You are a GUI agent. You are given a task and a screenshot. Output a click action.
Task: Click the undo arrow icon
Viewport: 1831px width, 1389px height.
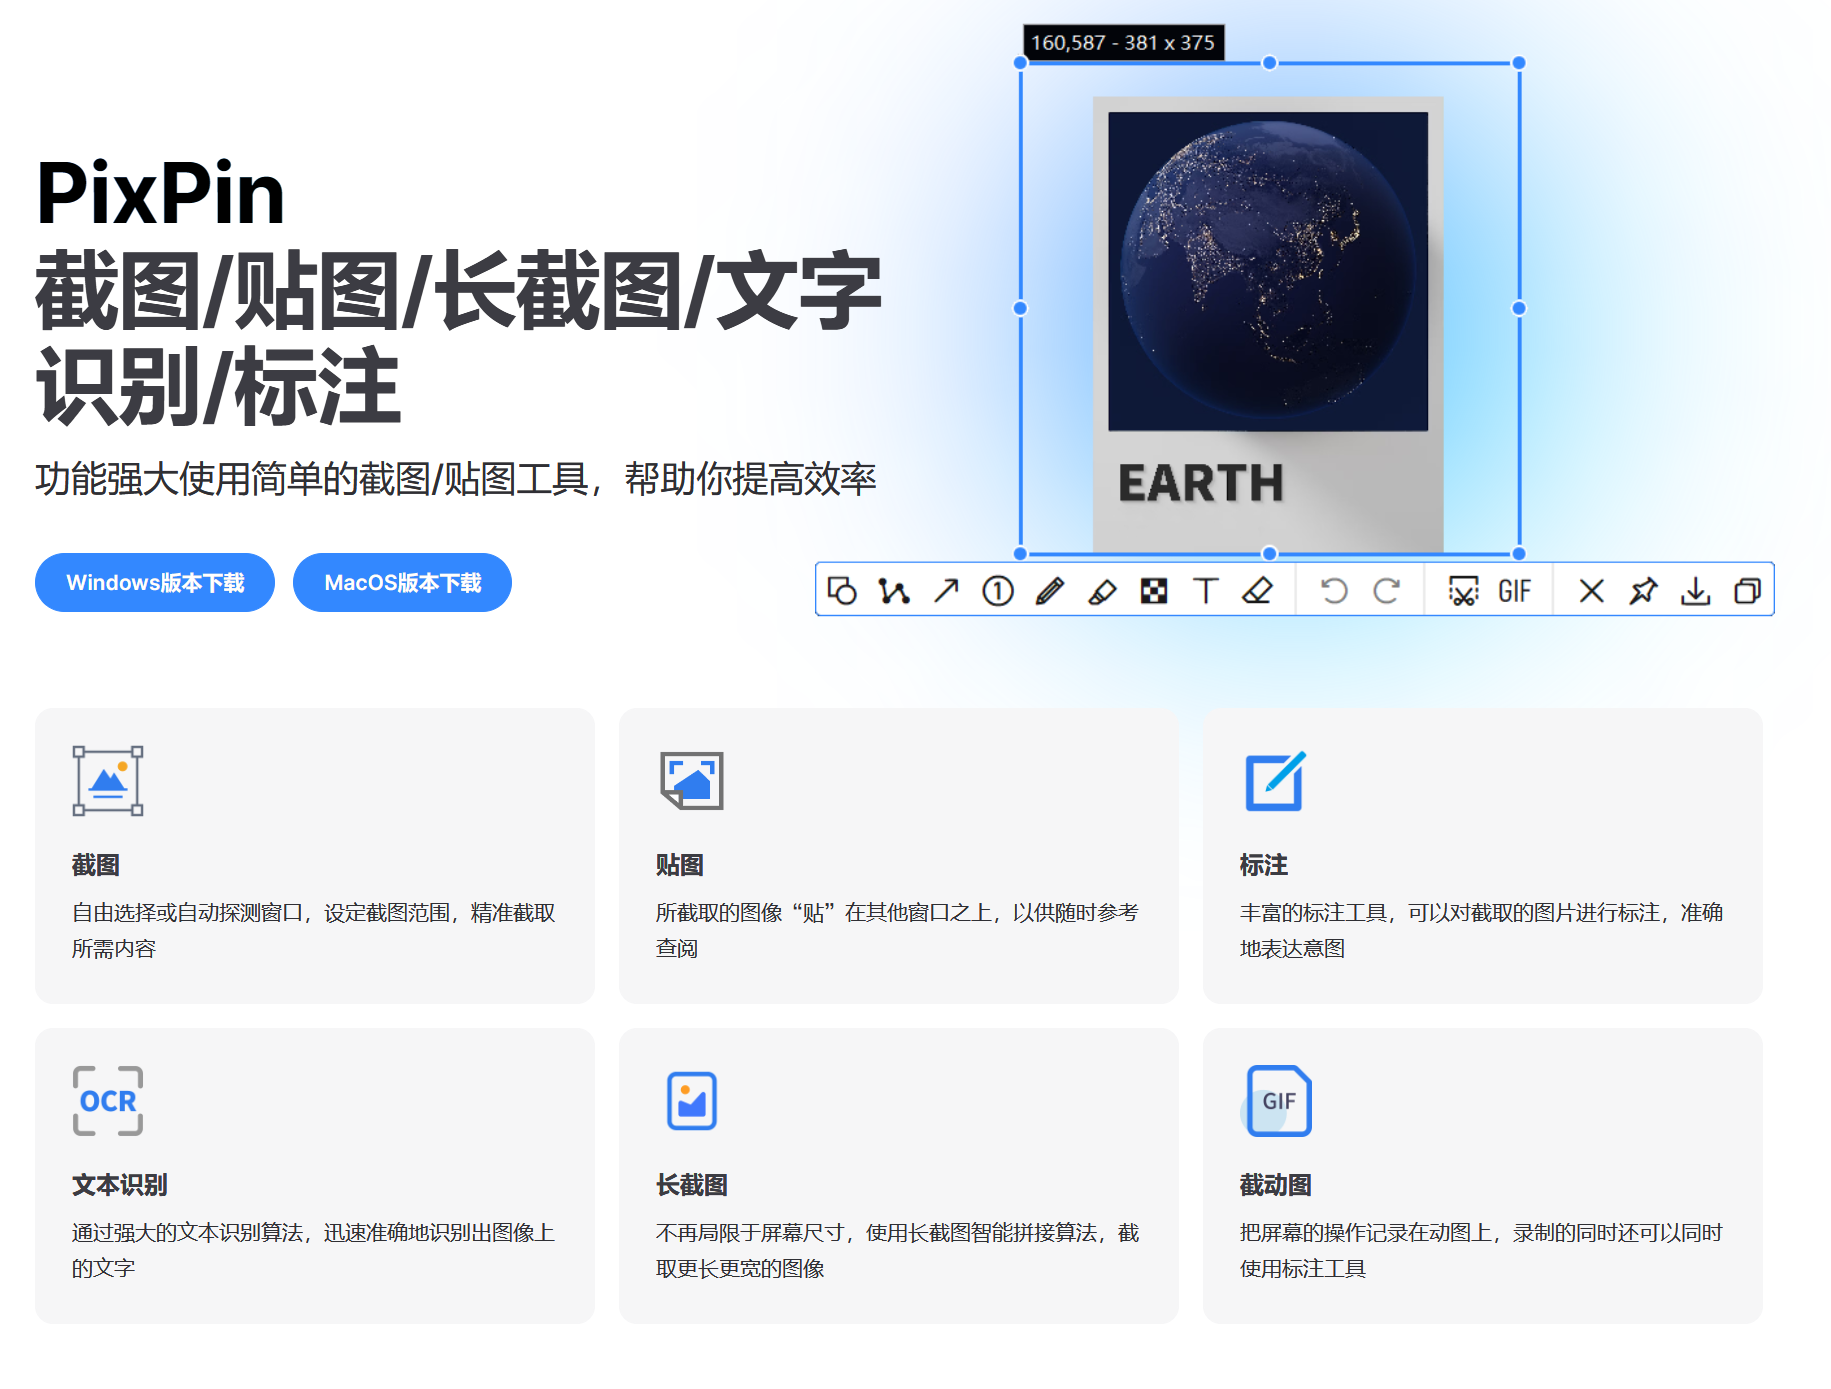pyautogui.click(x=1334, y=591)
